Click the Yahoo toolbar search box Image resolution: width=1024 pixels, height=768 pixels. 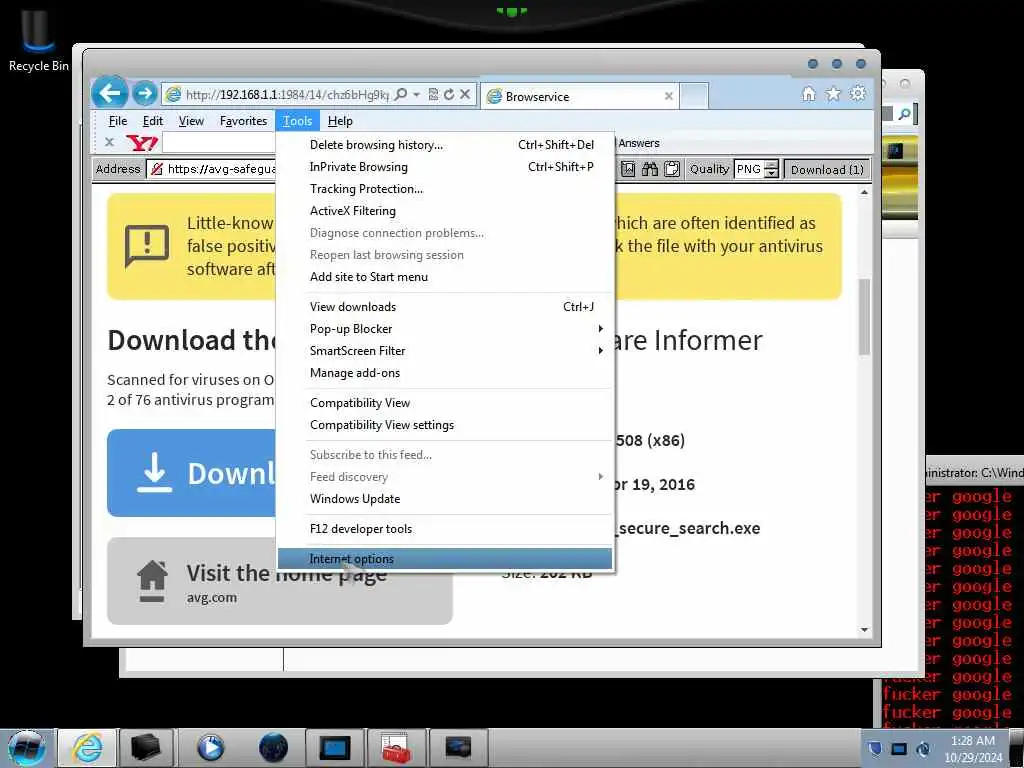(219, 142)
